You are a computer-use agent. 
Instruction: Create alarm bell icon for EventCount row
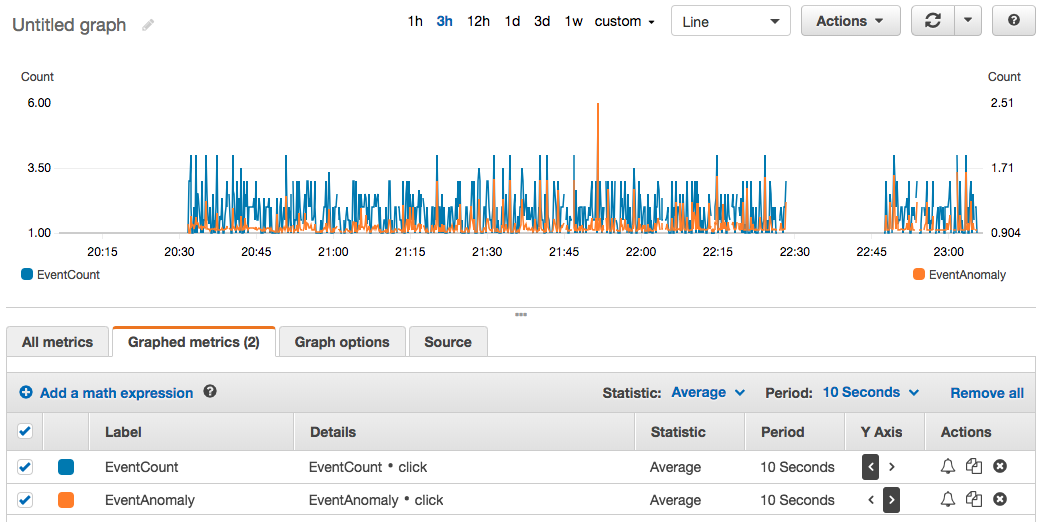click(x=948, y=467)
